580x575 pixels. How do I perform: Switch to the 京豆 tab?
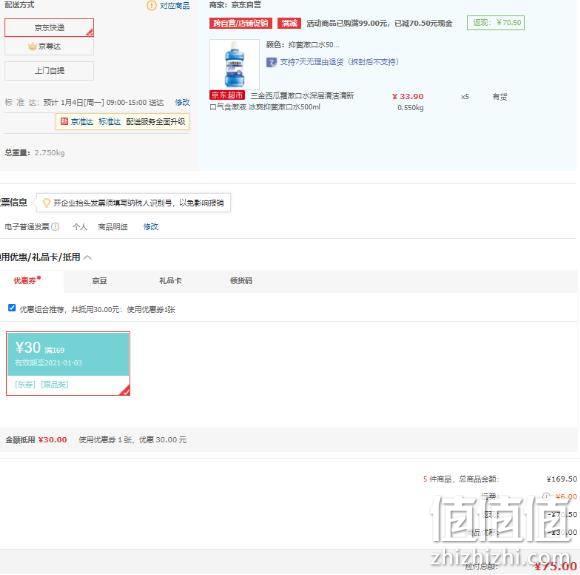(x=100, y=281)
